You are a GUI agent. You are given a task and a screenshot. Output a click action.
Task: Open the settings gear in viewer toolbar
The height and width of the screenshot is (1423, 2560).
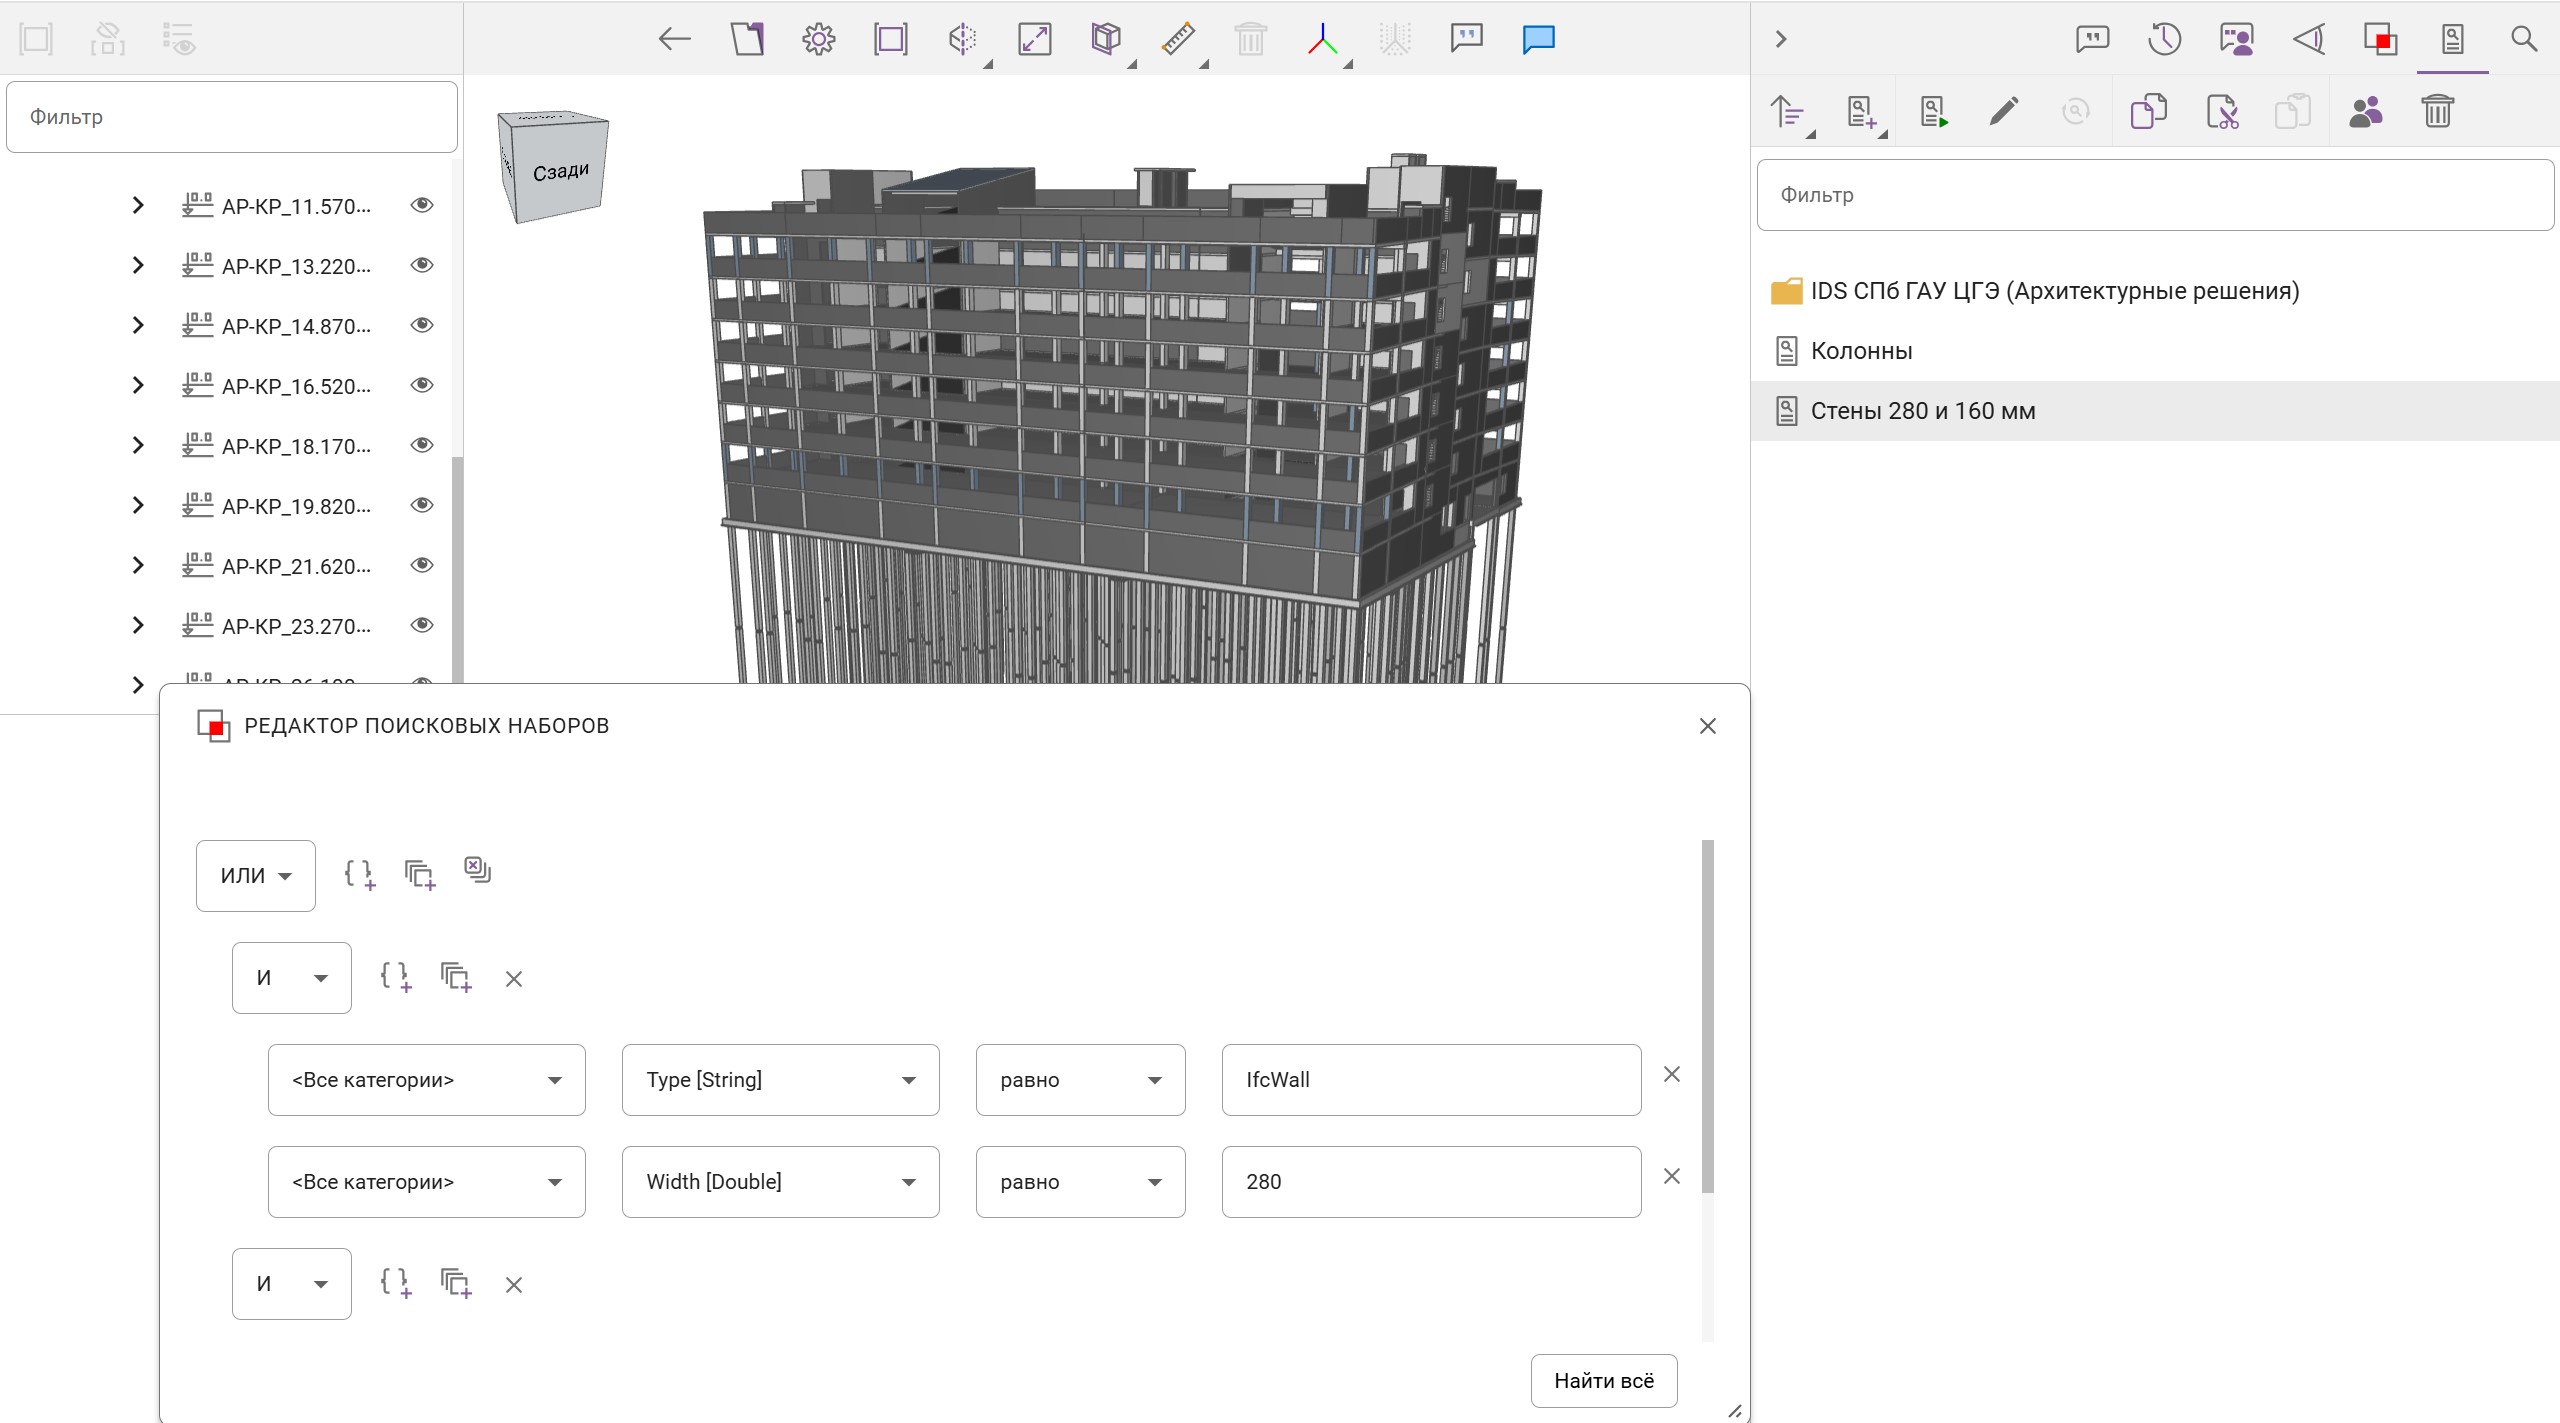pos(818,40)
